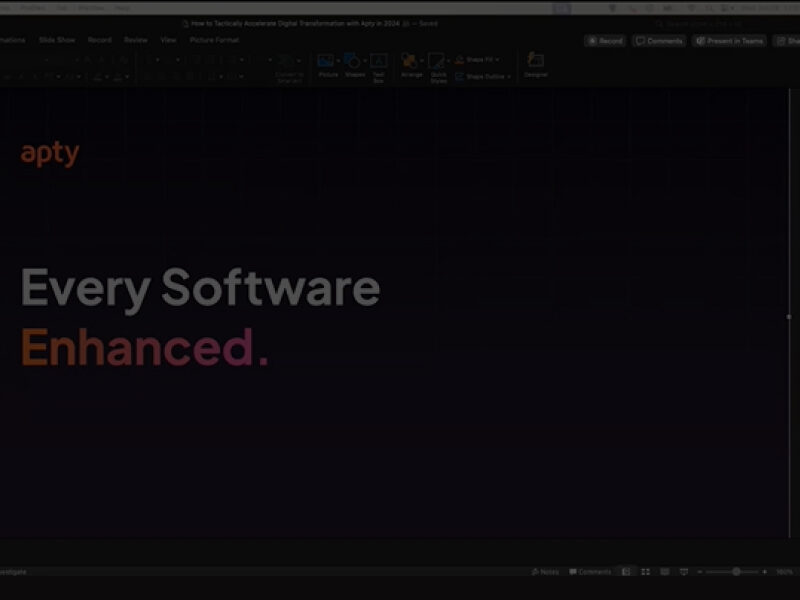The image size is (800, 600).
Task: Click the Record button at top right
Action: coord(605,41)
